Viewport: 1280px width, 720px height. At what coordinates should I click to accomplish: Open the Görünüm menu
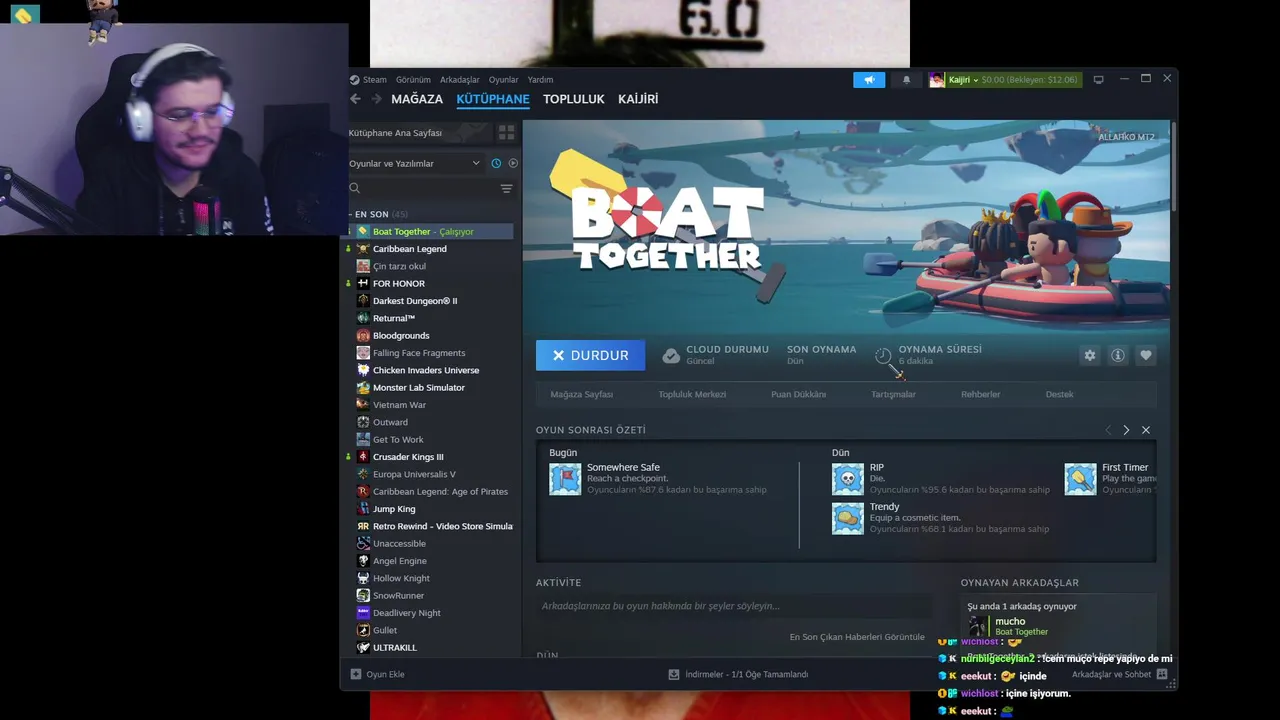[x=413, y=80]
